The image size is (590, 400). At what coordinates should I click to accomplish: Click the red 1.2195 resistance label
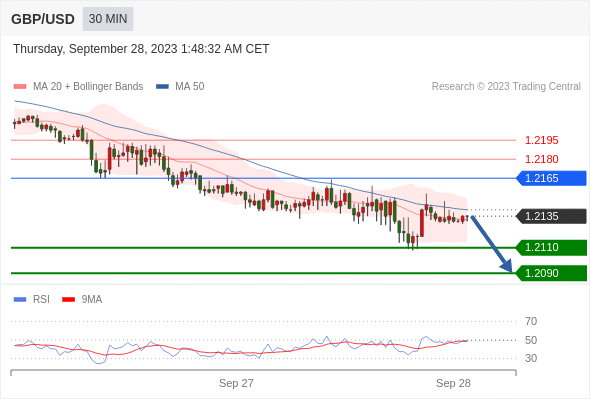[x=541, y=140]
